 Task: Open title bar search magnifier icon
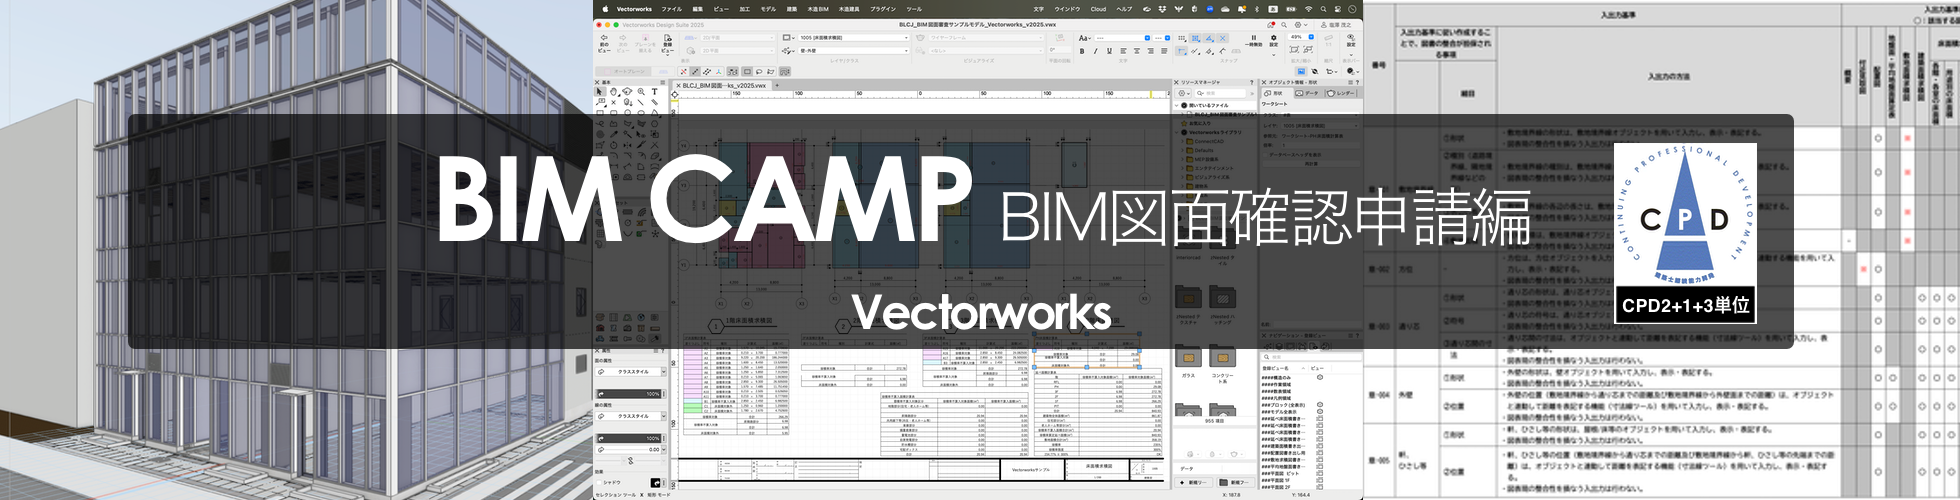[1284, 25]
